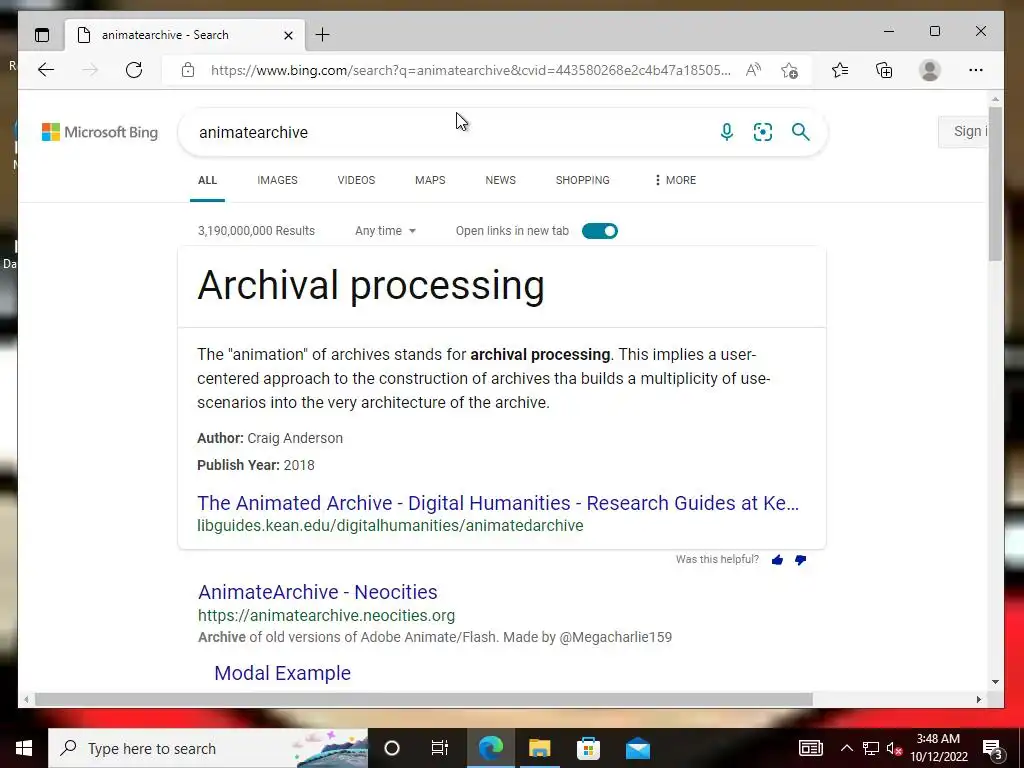Screen dimensions: 1024x768
Task: Click the scroll right arrow
Action: point(978,699)
